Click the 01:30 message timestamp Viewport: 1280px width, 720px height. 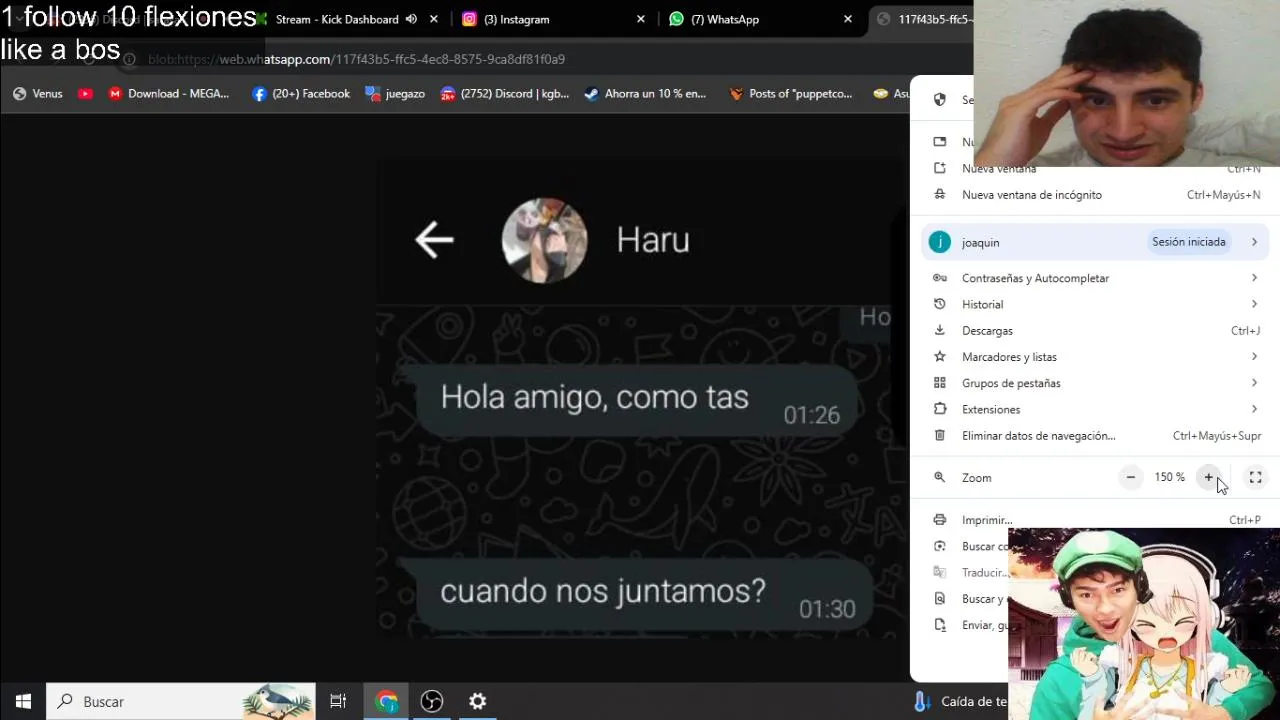pyautogui.click(x=827, y=609)
